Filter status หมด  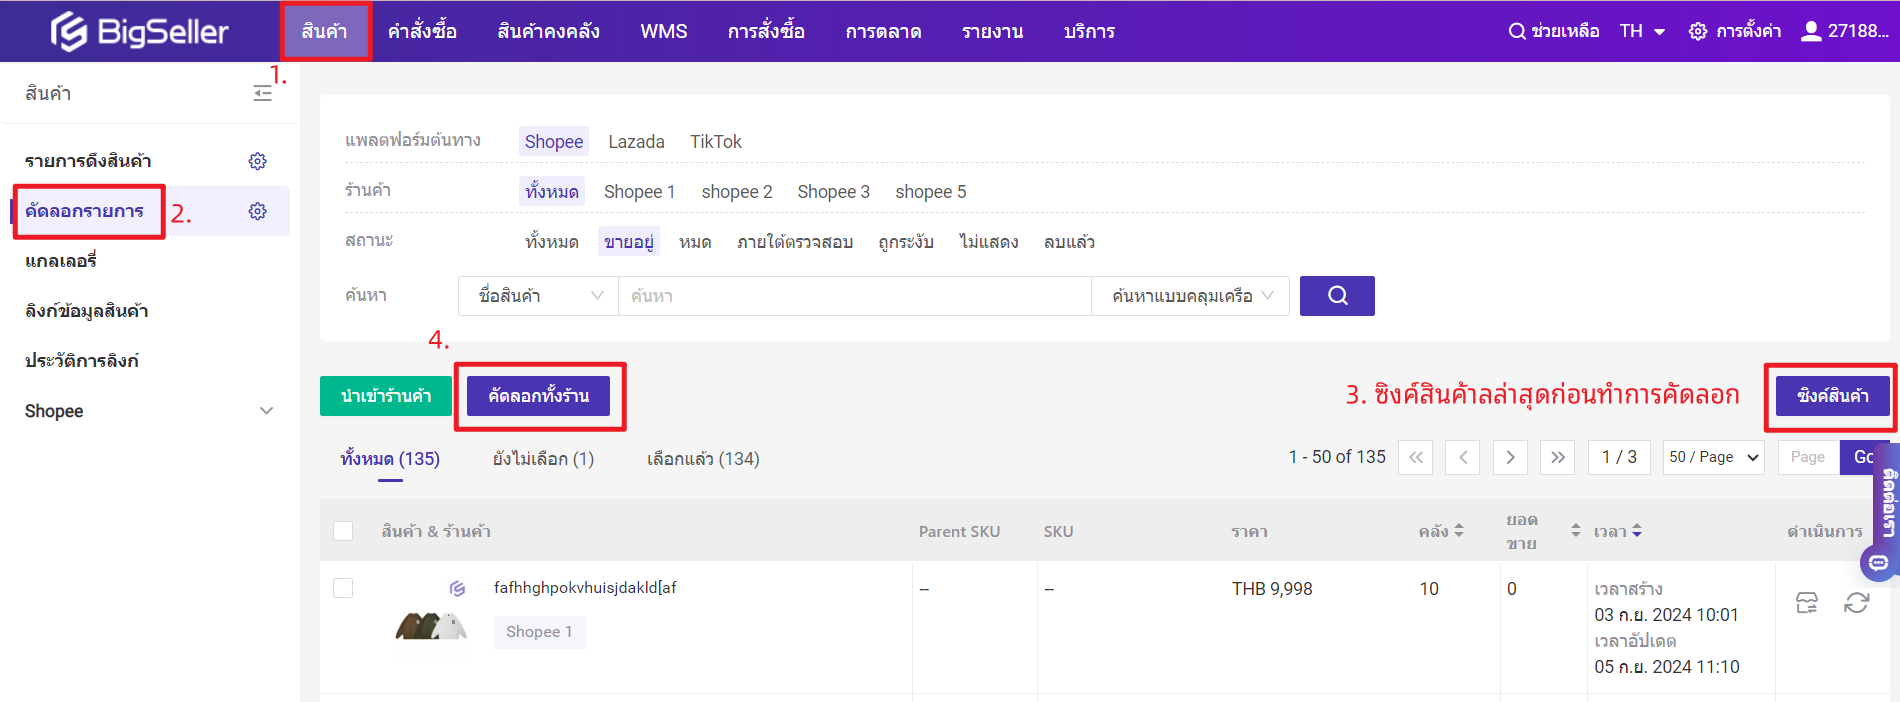pos(695,242)
